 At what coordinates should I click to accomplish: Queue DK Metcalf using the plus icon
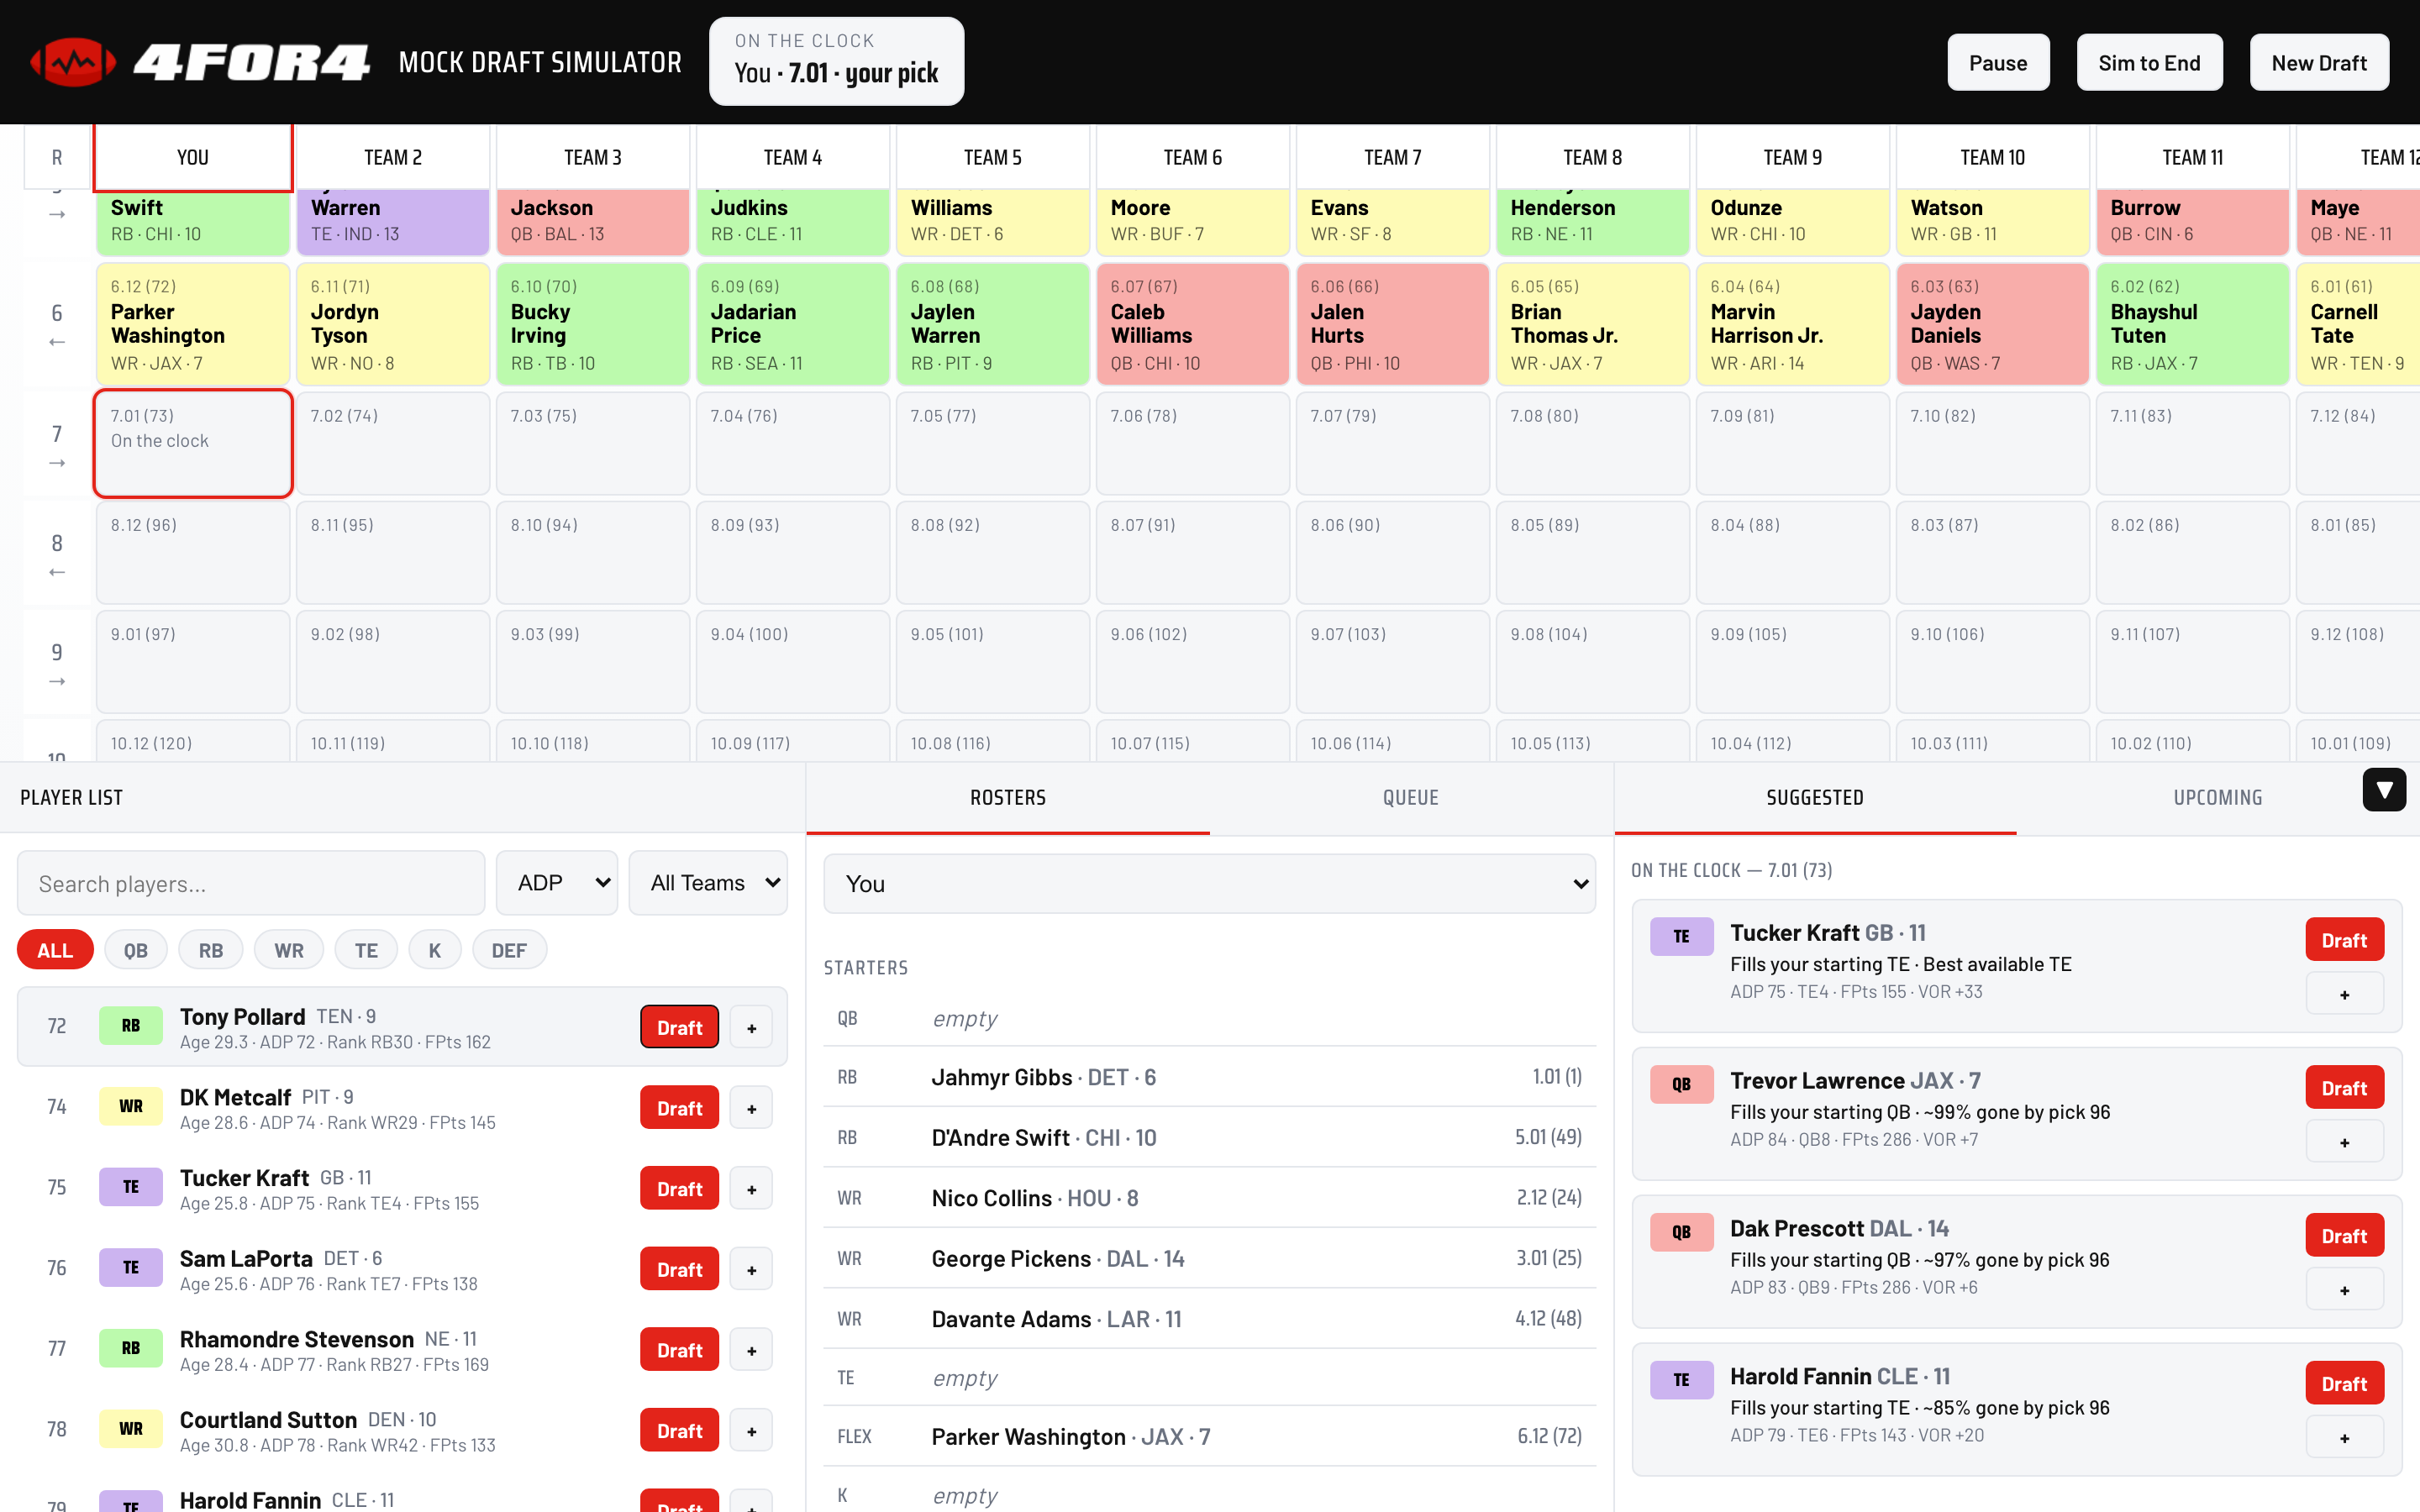point(751,1108)
